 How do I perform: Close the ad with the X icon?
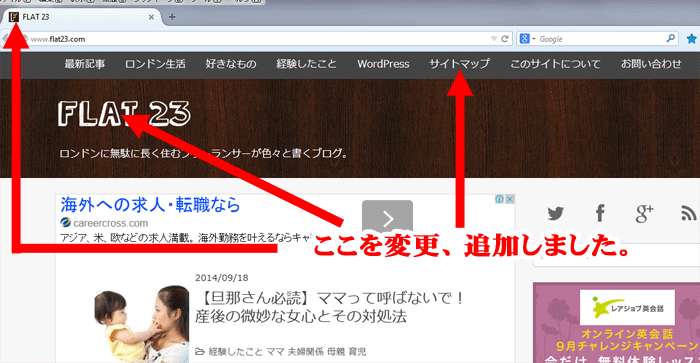(x=510, y=199)
